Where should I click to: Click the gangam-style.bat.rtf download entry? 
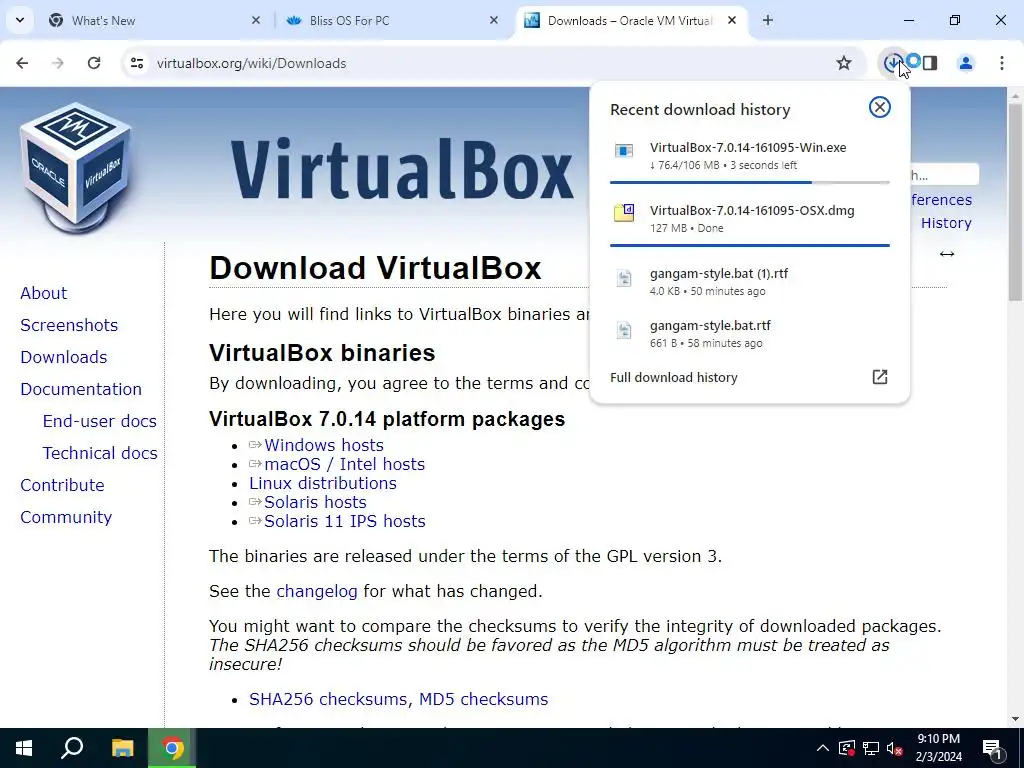point(749,334)
